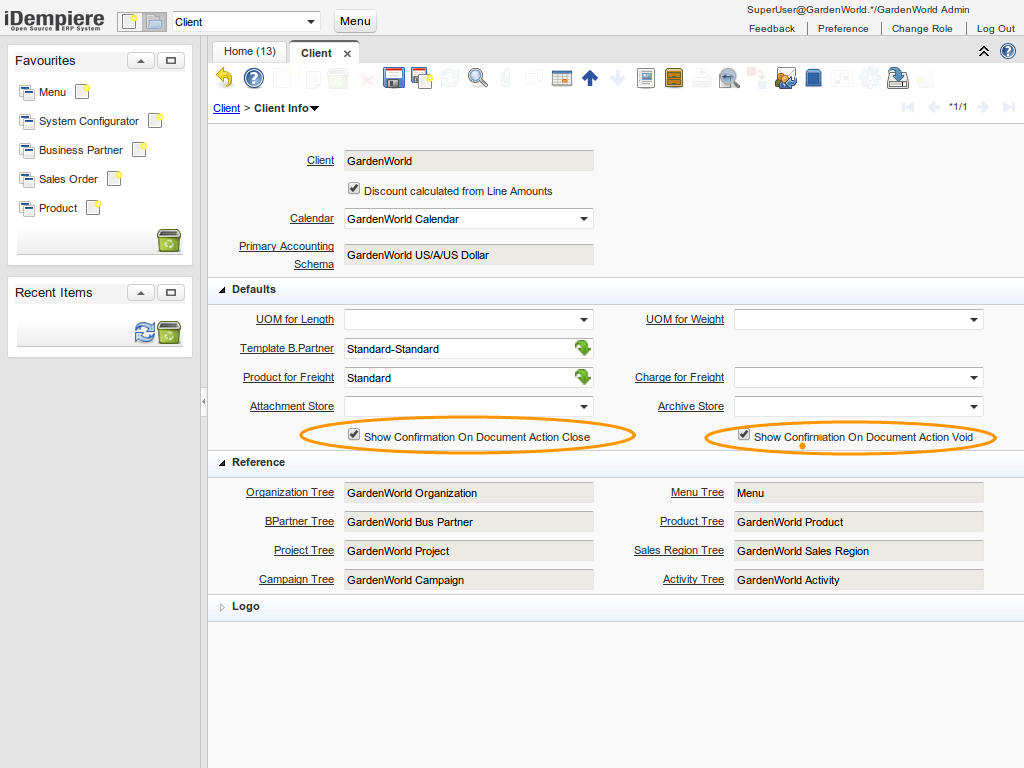The width and height of the screenshot is (1024, 768).
Task: Click the recycle bin in Favourites panel
Action: pos(169,241)
